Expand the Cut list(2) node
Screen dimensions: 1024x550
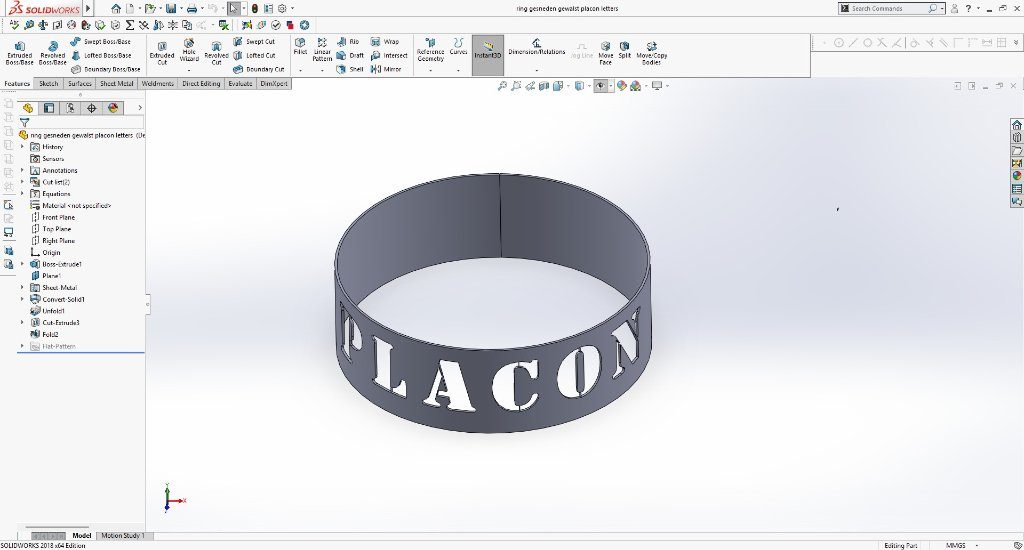23,182
